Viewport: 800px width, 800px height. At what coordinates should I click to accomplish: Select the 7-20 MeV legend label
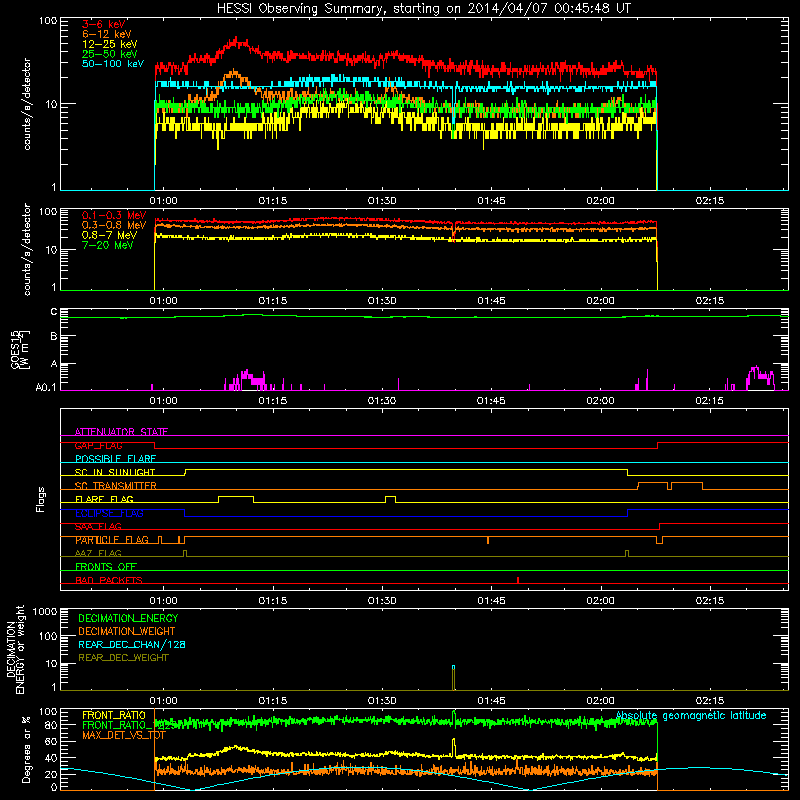pos(107,245)
